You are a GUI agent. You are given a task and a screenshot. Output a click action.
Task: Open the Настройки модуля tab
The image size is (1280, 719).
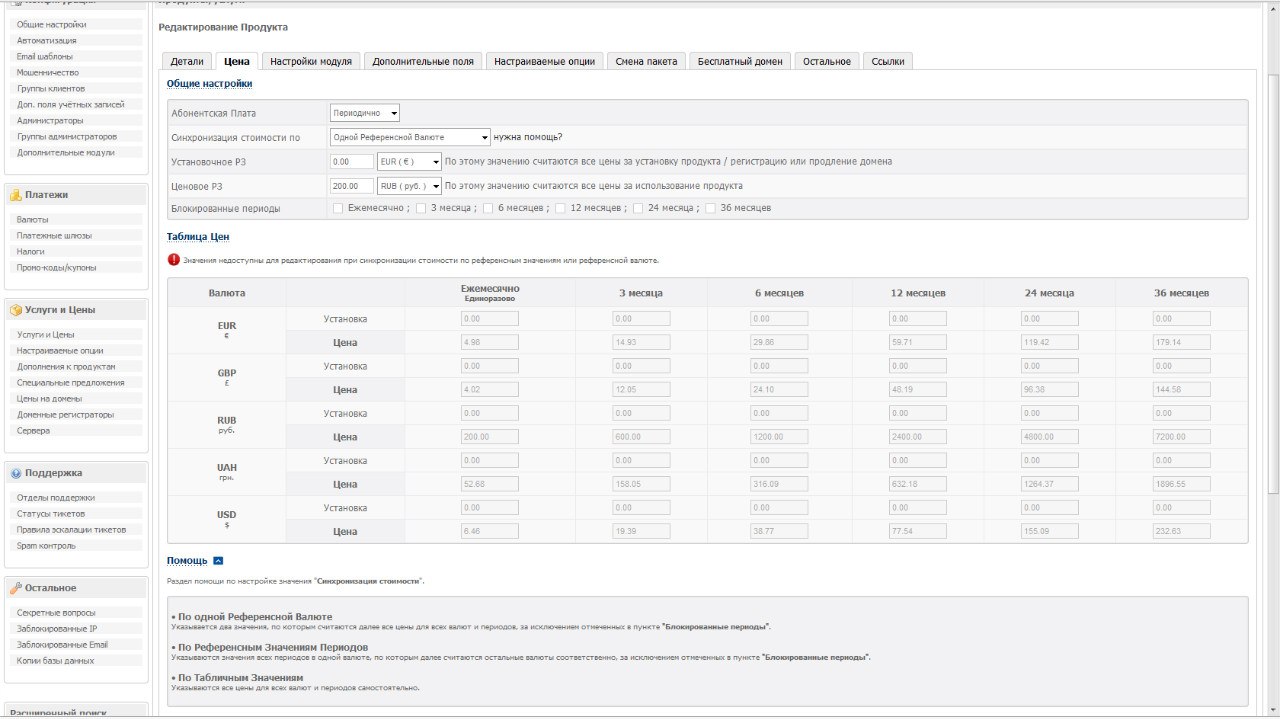coord(310,61)
